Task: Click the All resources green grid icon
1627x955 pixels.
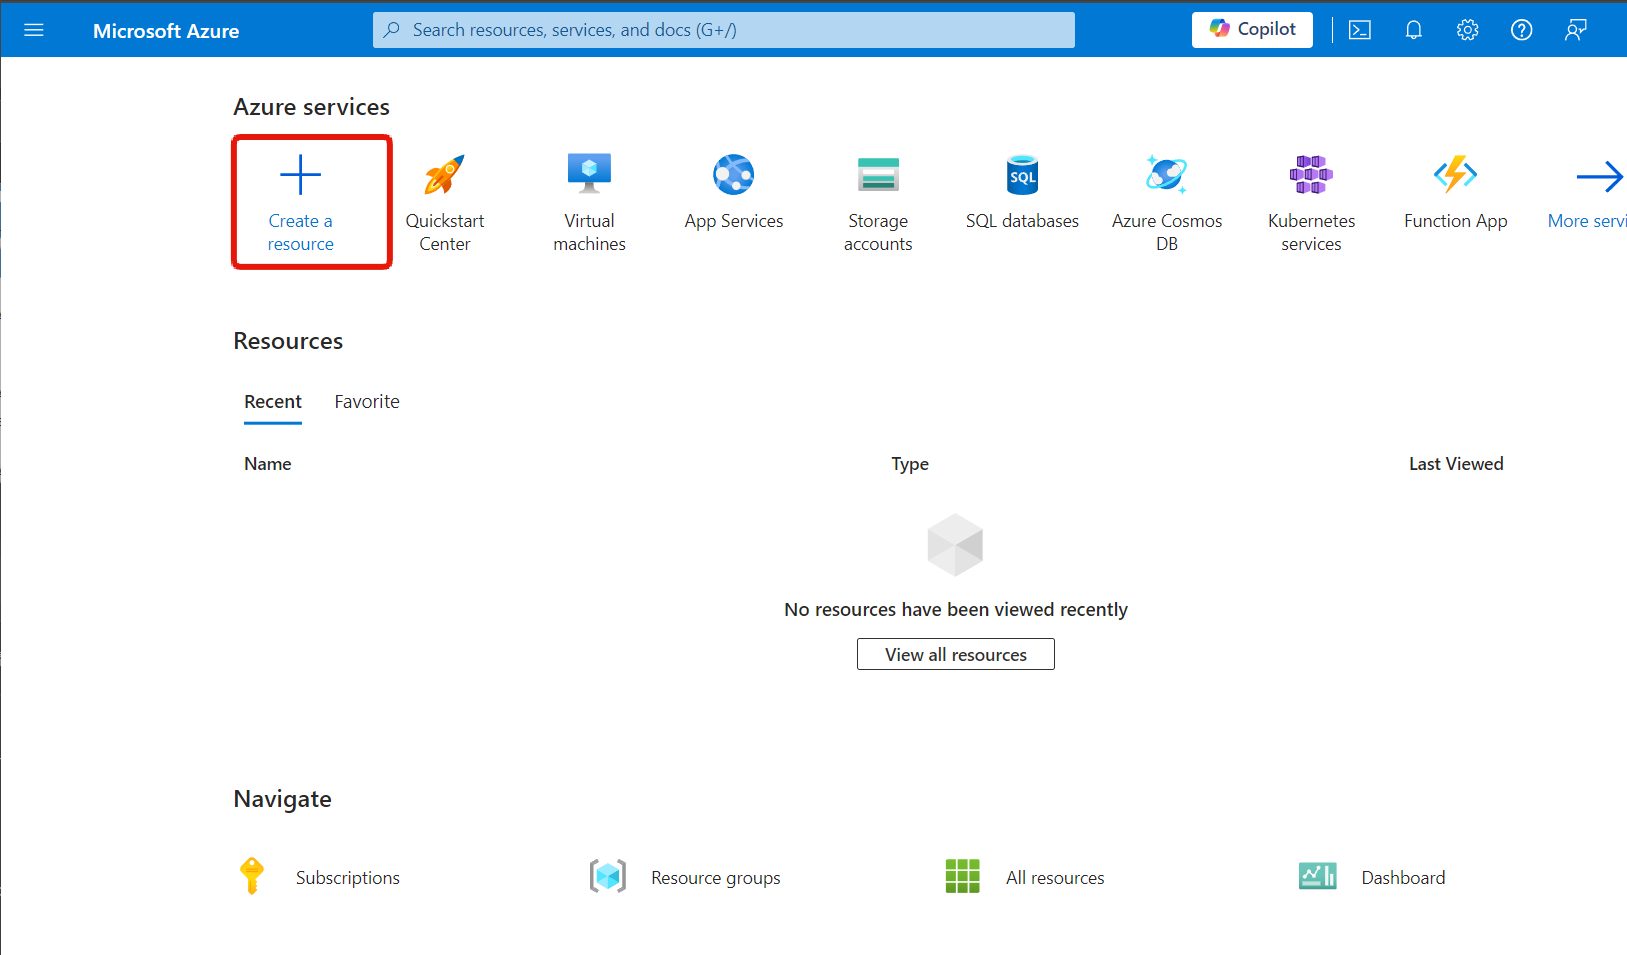Action: click(963, 876)
